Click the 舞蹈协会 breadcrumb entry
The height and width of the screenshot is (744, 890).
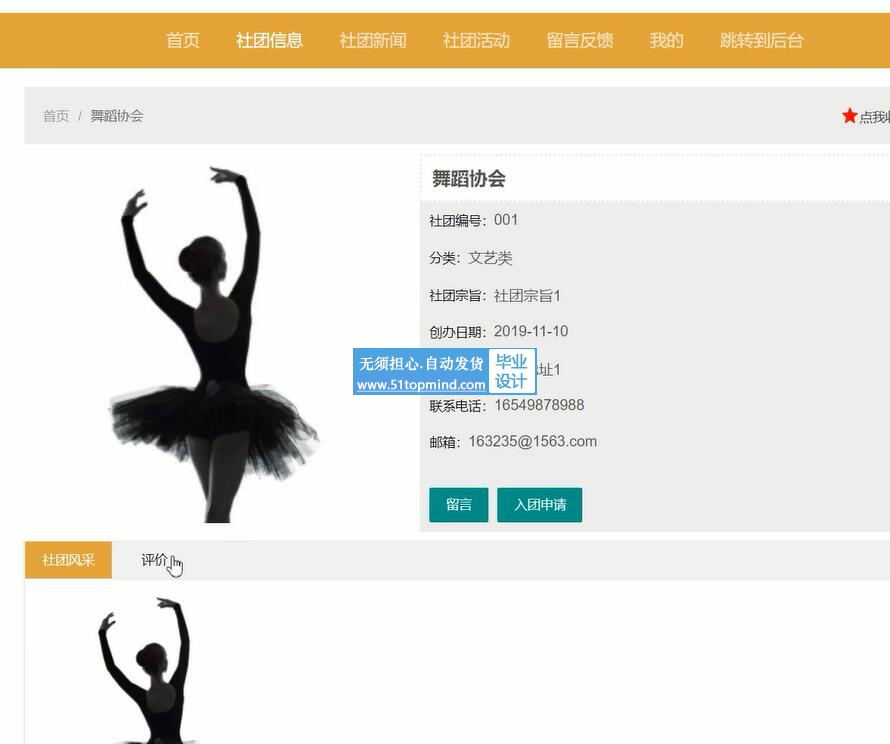click(117, 116)
